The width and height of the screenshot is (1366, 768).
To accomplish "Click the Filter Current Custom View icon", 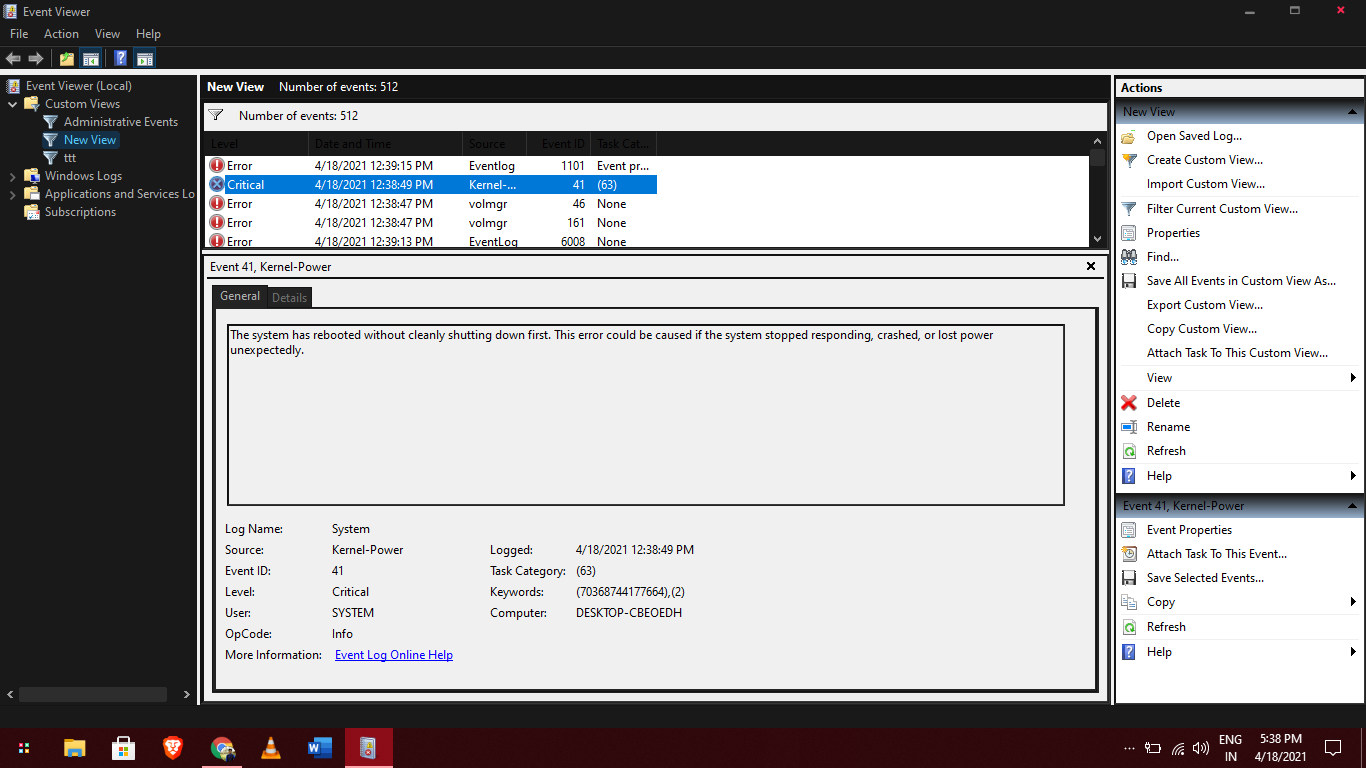I will pyautogui.click(x=1129, y=209).
